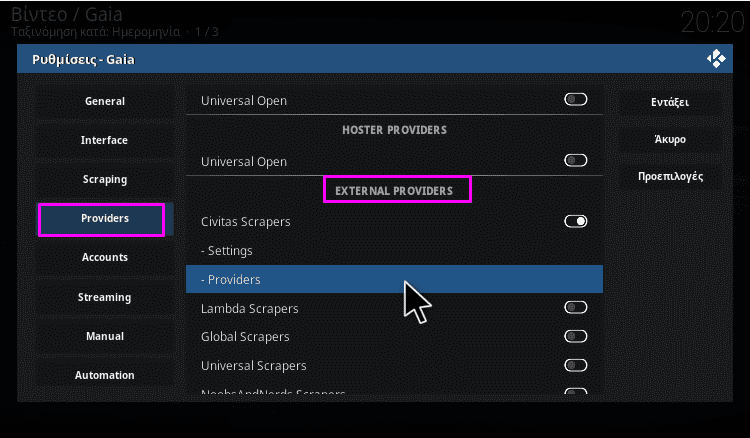Image resolution: width=750 pixels, height=438 pixels.
Task: Select the Global Scrapers row label
Action: click(x=245, y=337)
